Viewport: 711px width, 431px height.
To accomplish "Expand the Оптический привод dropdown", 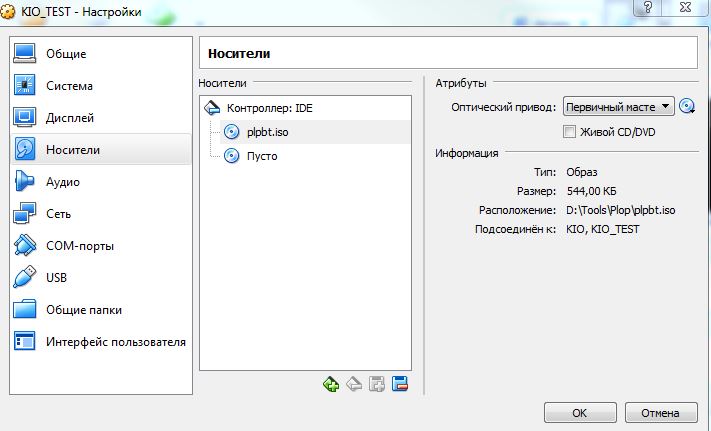I will pos(618,107).
